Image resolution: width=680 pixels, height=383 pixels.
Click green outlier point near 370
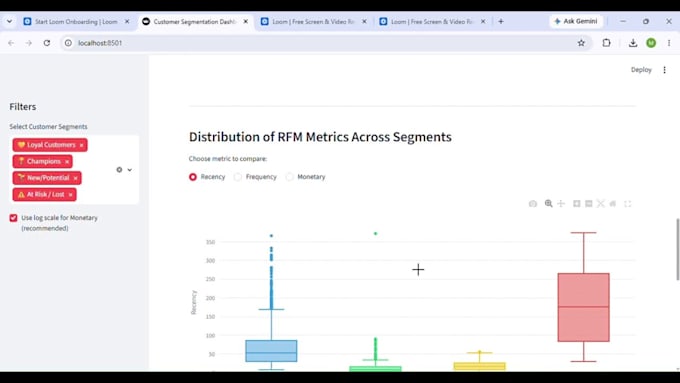[x=376, y=234]
